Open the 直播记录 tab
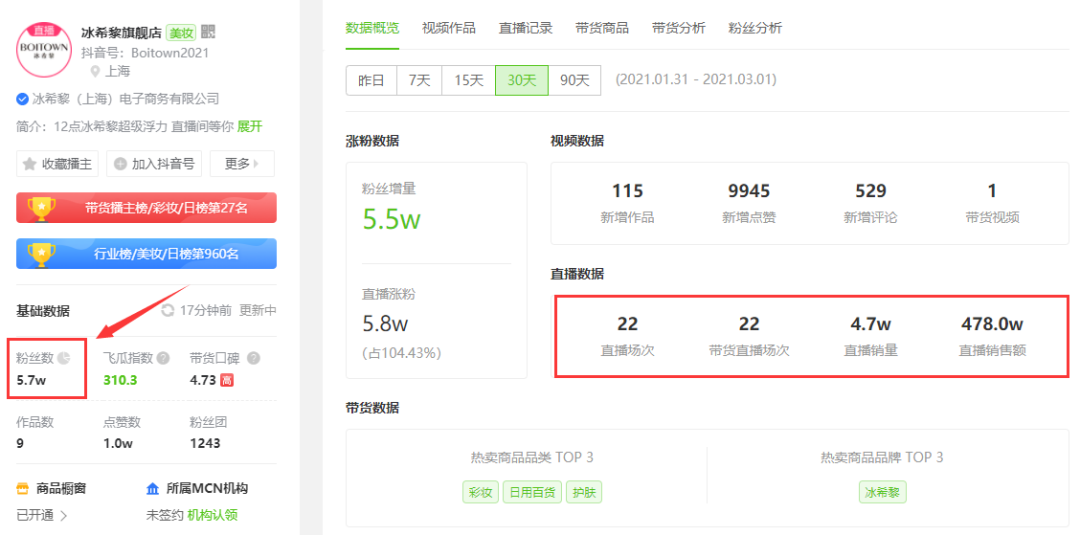The image size is (1080, 535). click(526, 28)
